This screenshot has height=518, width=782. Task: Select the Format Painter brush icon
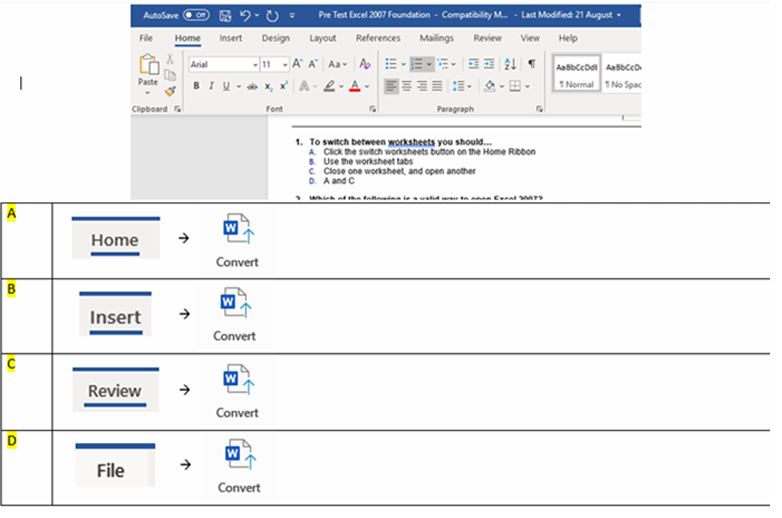(170, 91)
